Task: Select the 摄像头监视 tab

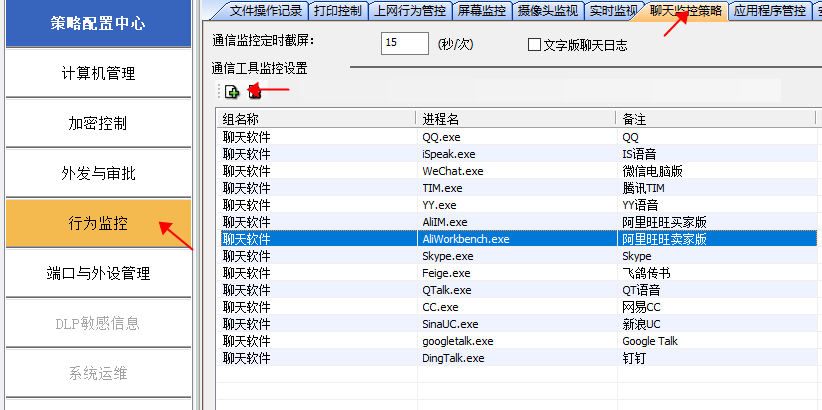Action: pos(547,11)
